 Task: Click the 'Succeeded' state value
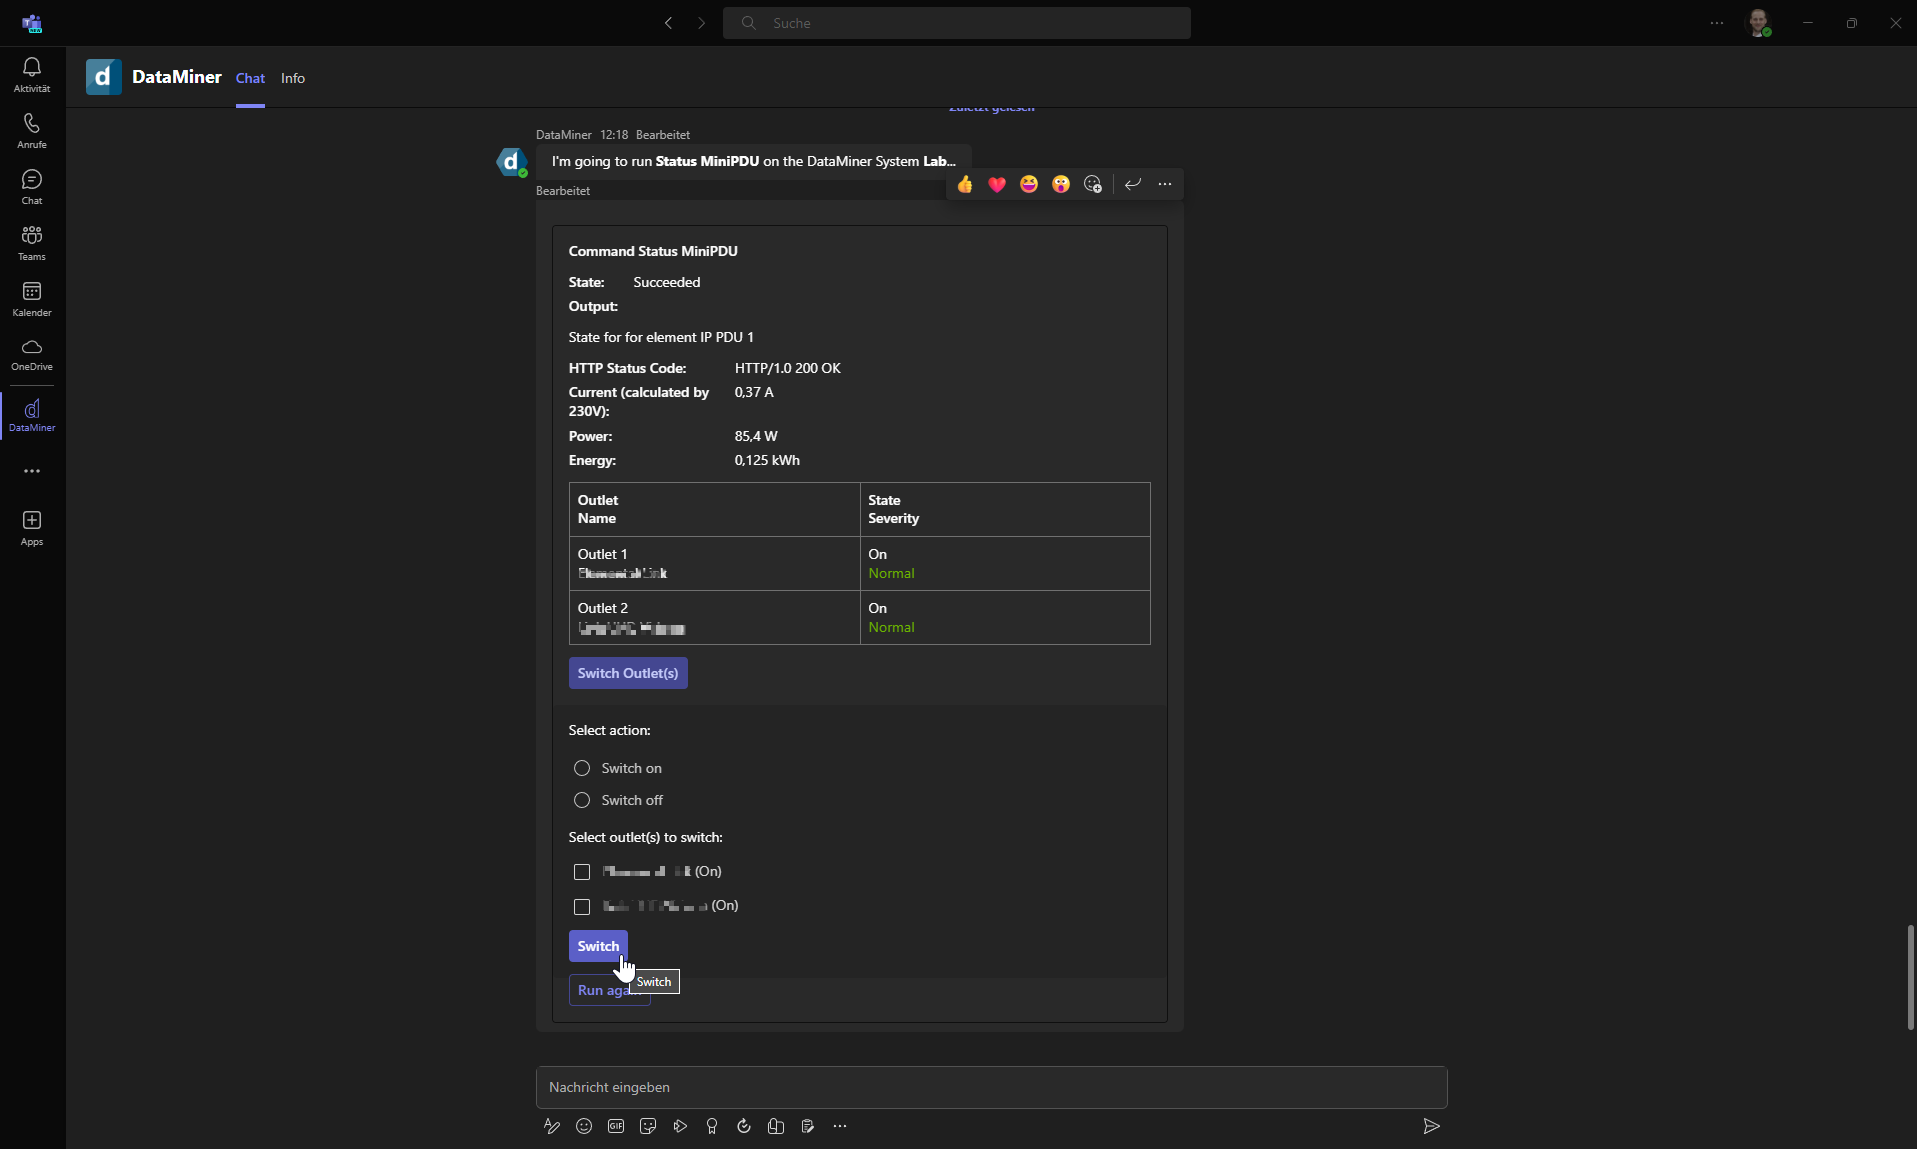click(x=667, y=282)
